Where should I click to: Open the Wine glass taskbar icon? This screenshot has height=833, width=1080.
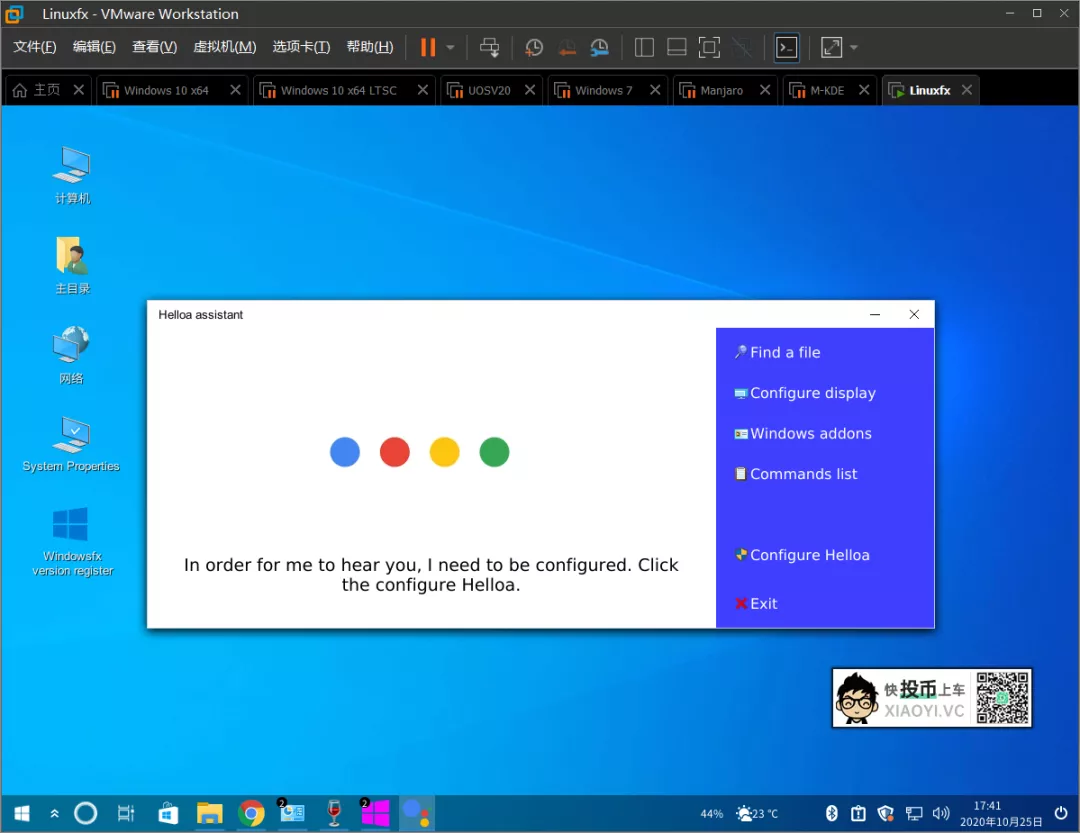[334, 813]
